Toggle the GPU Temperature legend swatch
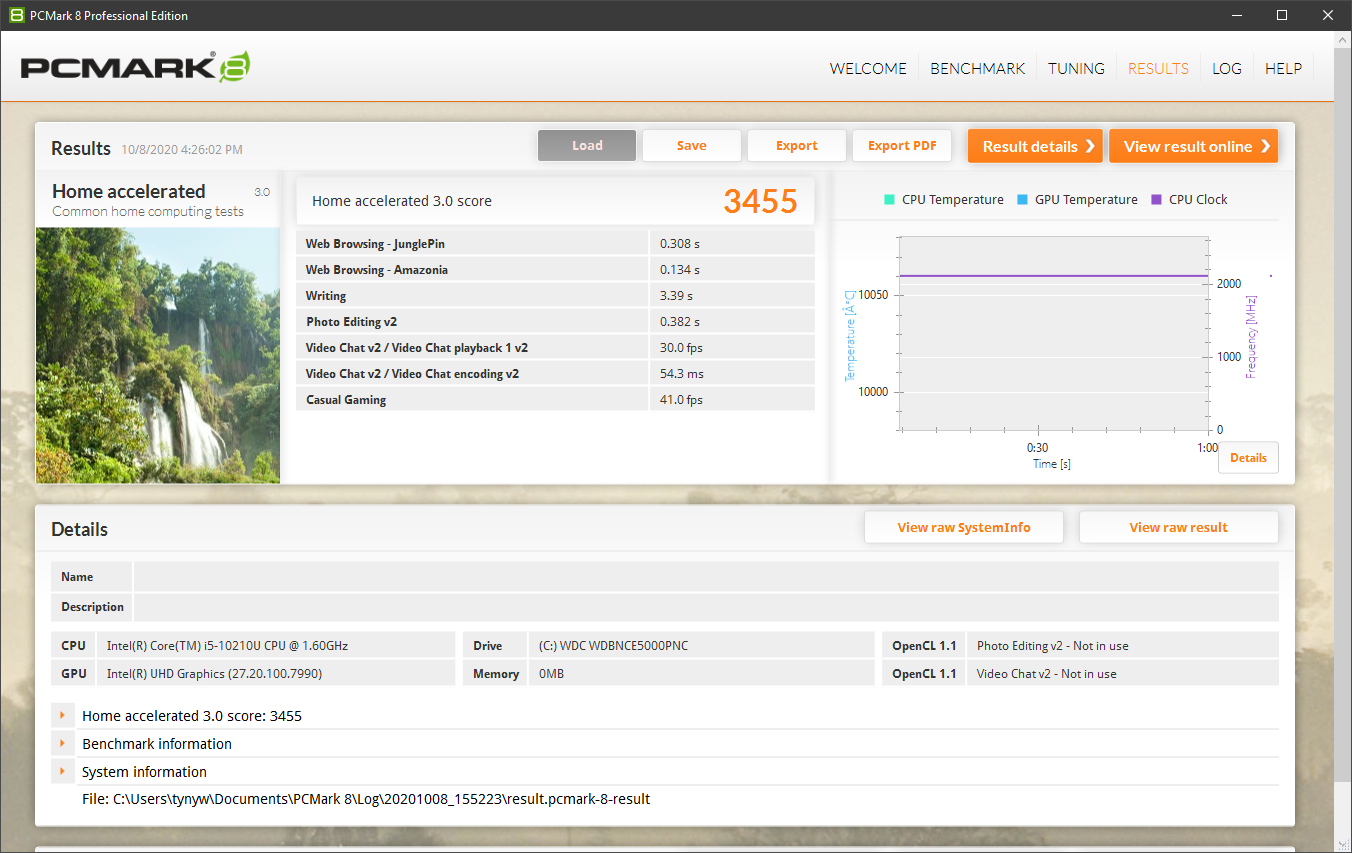This screenshot has width=1352, height=853. point(1022,199)
